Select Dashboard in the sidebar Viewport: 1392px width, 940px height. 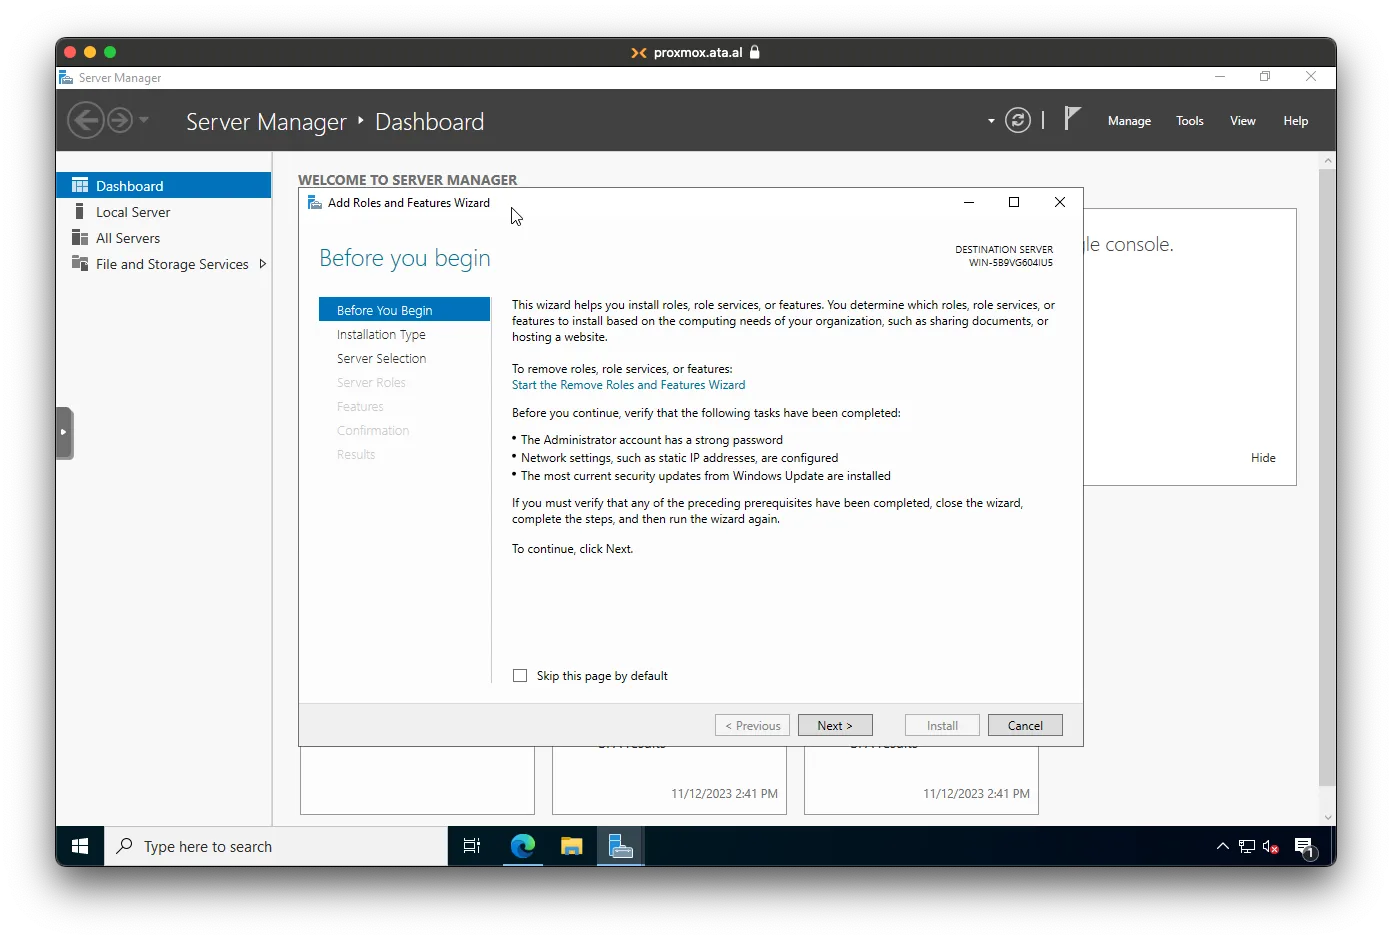click(x=164, y=185)
